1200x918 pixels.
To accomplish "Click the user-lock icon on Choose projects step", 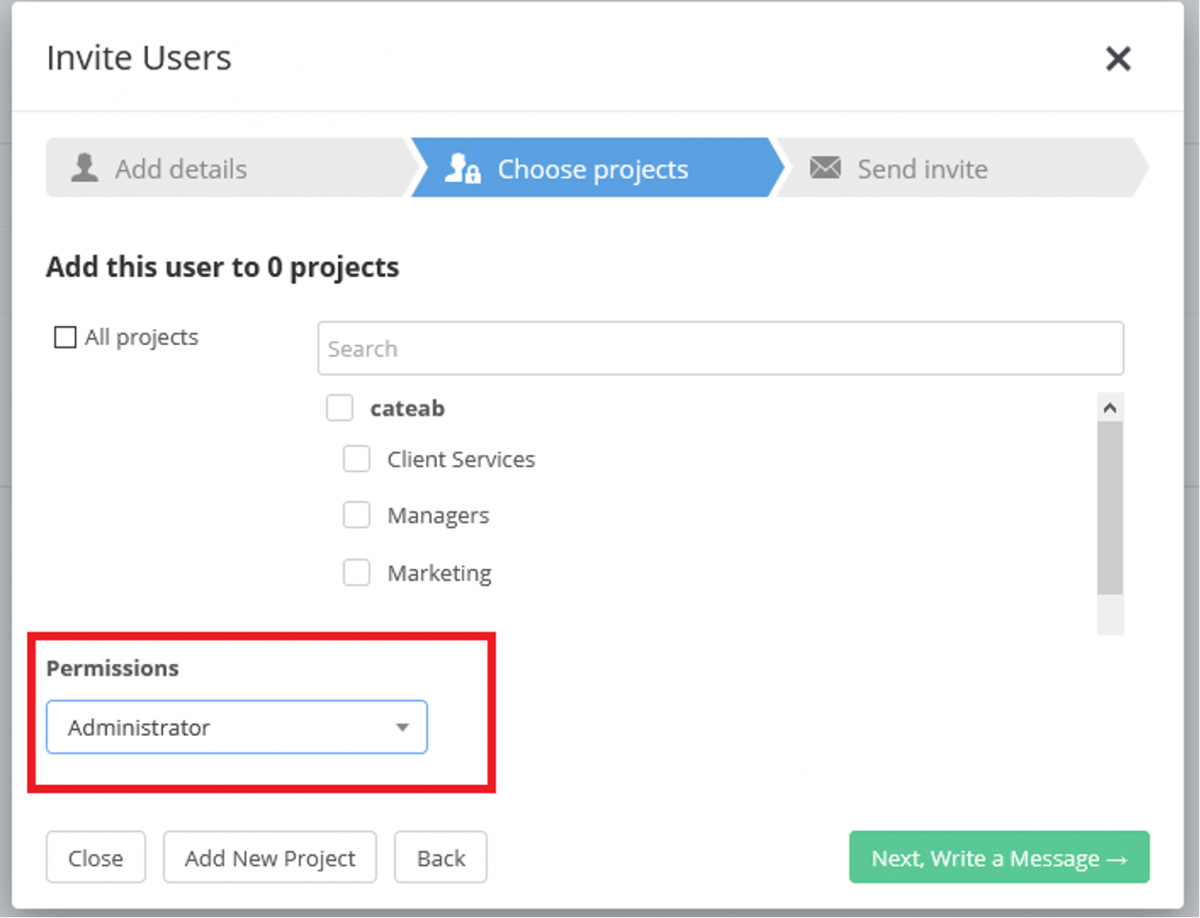I will (462, 168).
